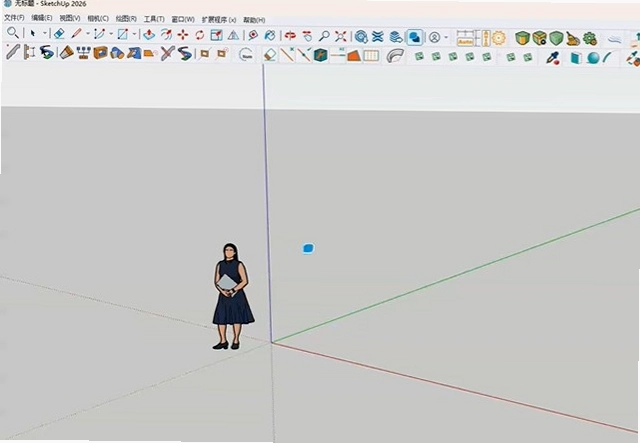This screenshot has height=443, width=640.
Task: Select the Scale tool
Action: [x=216, y=35]
